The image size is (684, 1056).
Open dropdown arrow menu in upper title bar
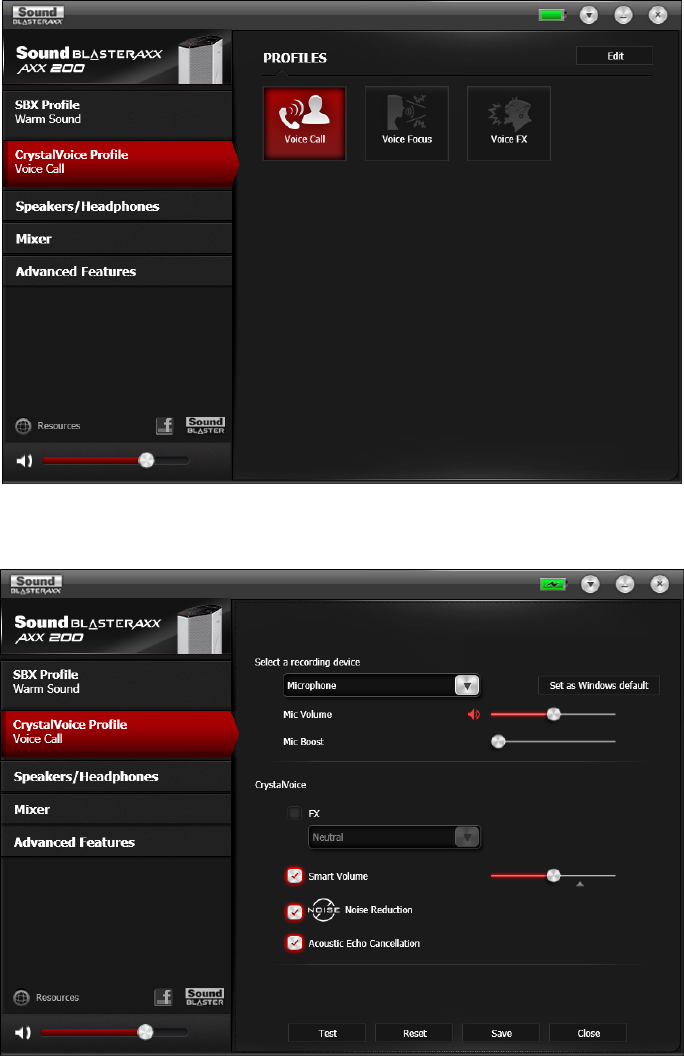(x=589, y=15)
